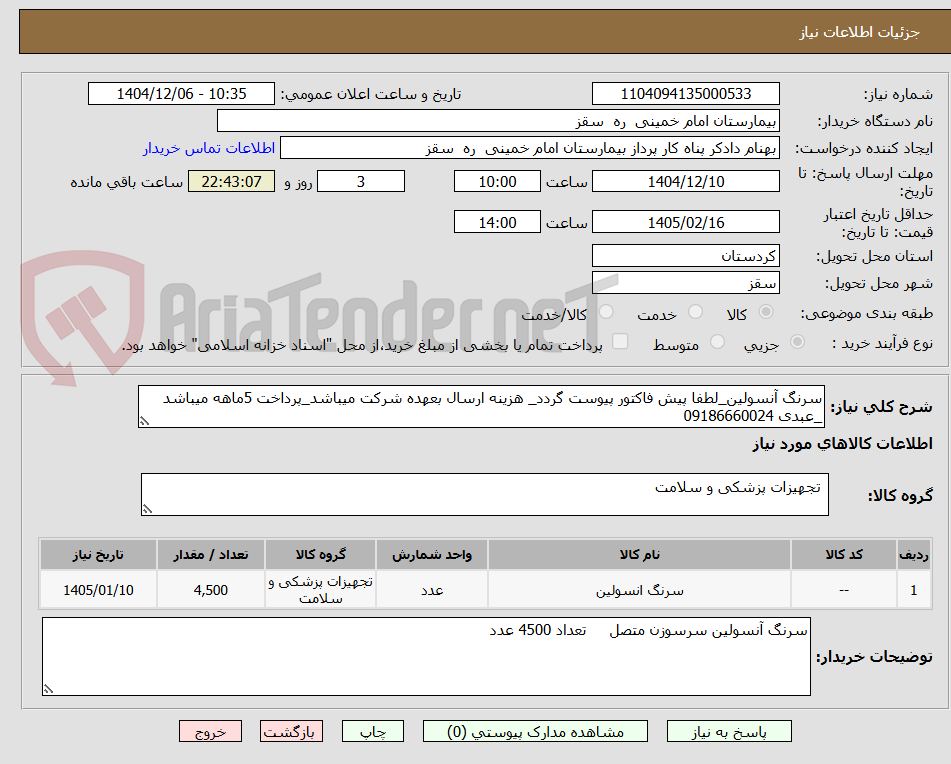The height and width of the screenshot is (764, 951).
Task: Select the کالا/خدمت radio button
Action: click(606, 312)
